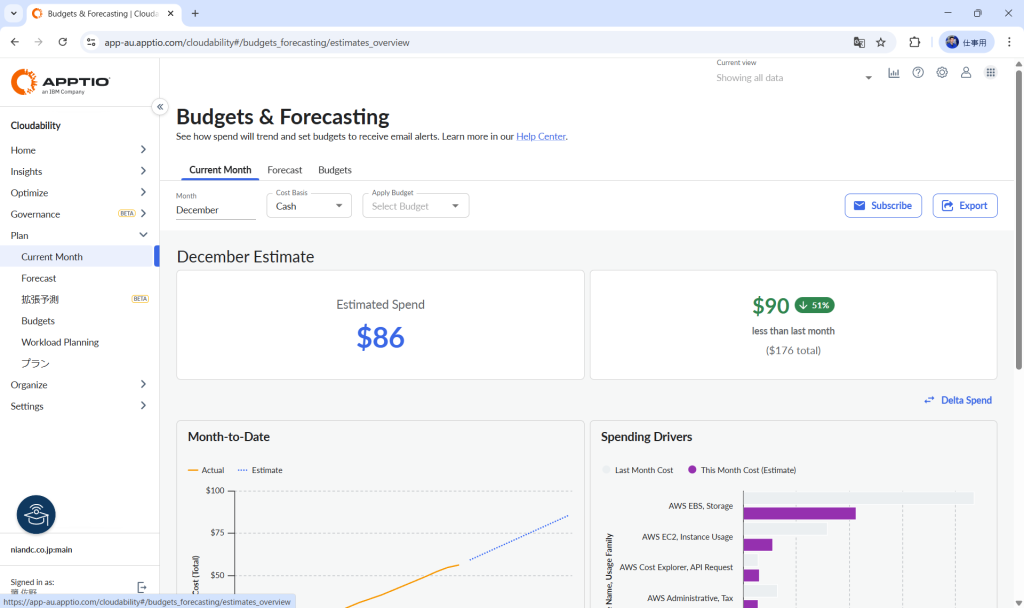1024x608 pixels.
Task: Collapse the left sidebar with the double-chevron
Action: click(160, 106)
